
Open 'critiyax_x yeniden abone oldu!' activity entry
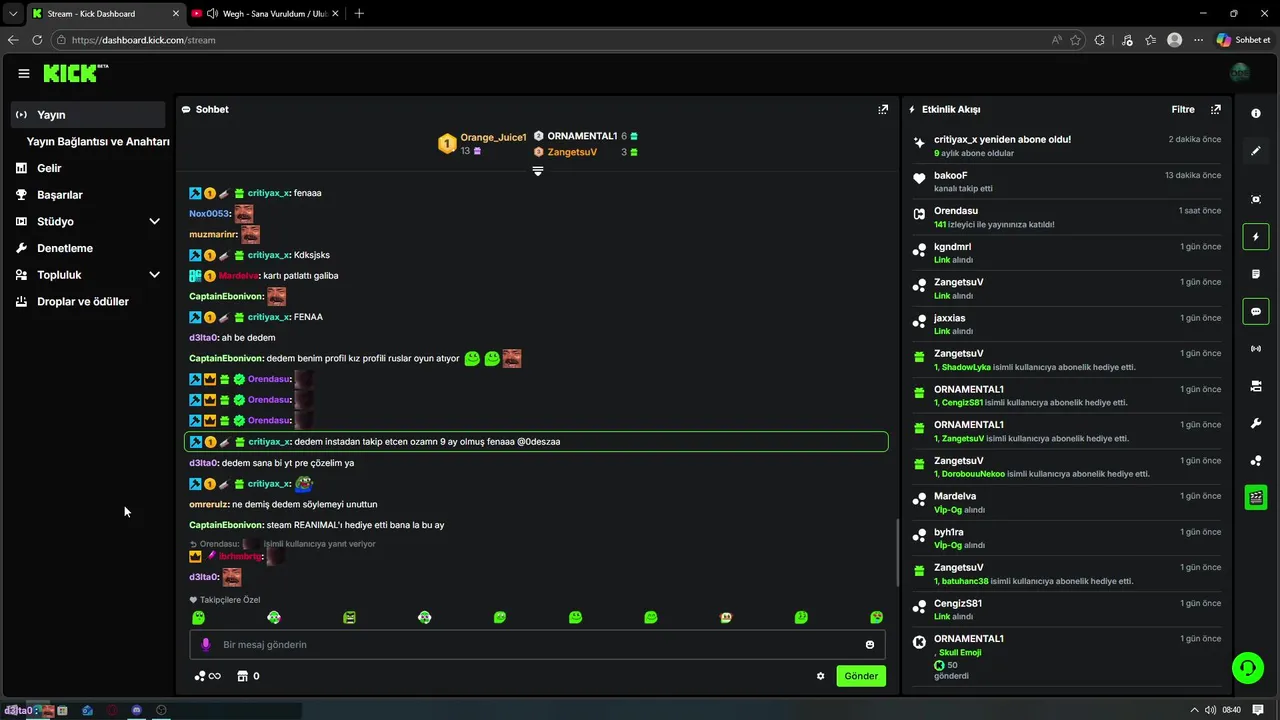pos(1068,146)
